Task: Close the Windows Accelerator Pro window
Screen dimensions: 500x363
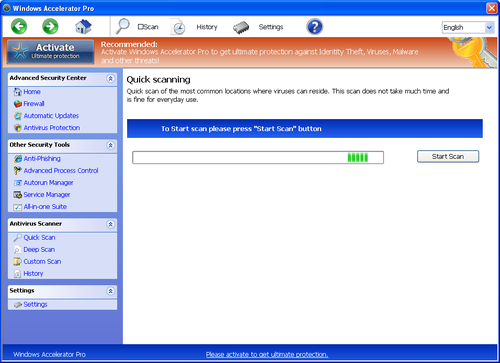Action: [x=492, y=8]
